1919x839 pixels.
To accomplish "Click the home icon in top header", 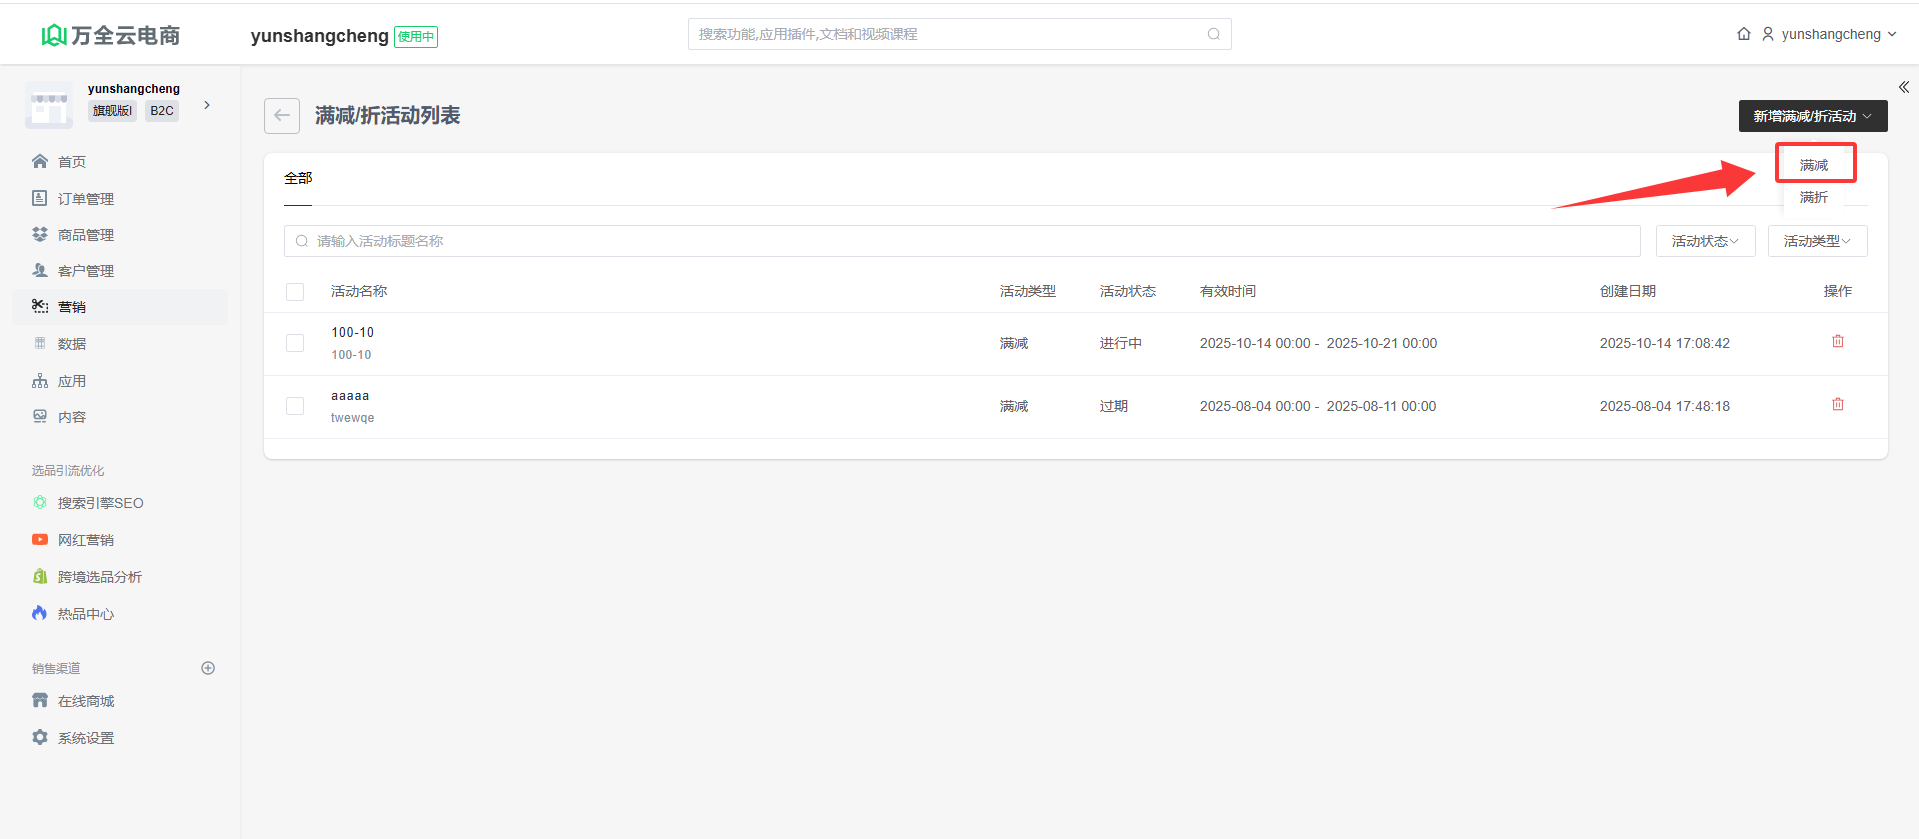I will tap(1743, 34).
